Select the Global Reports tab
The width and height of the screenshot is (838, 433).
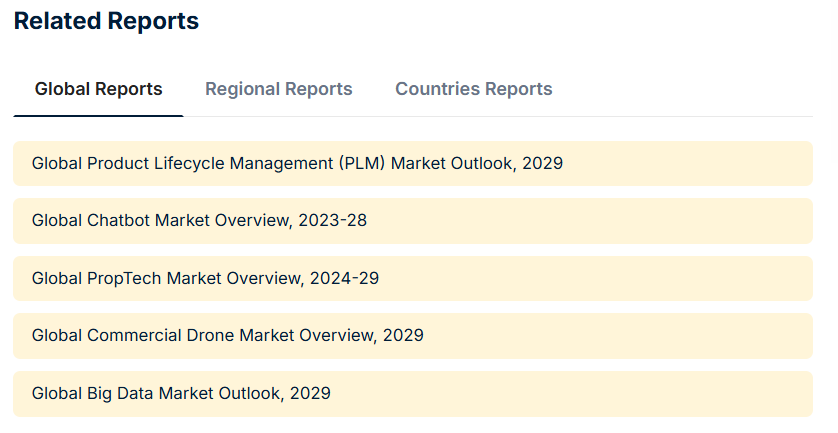(x=98, y=89)
